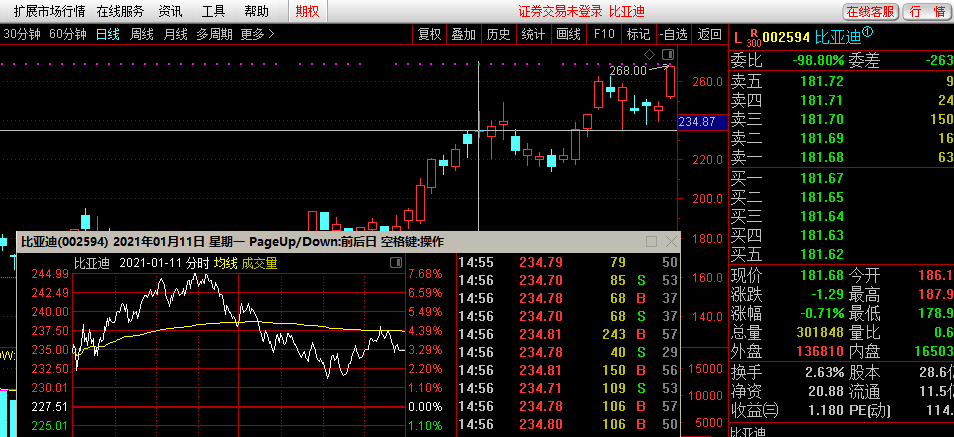Screen dimensions: 954x437
Task: Click the 统计 statistics toolbar button
Action: point(533,34)
